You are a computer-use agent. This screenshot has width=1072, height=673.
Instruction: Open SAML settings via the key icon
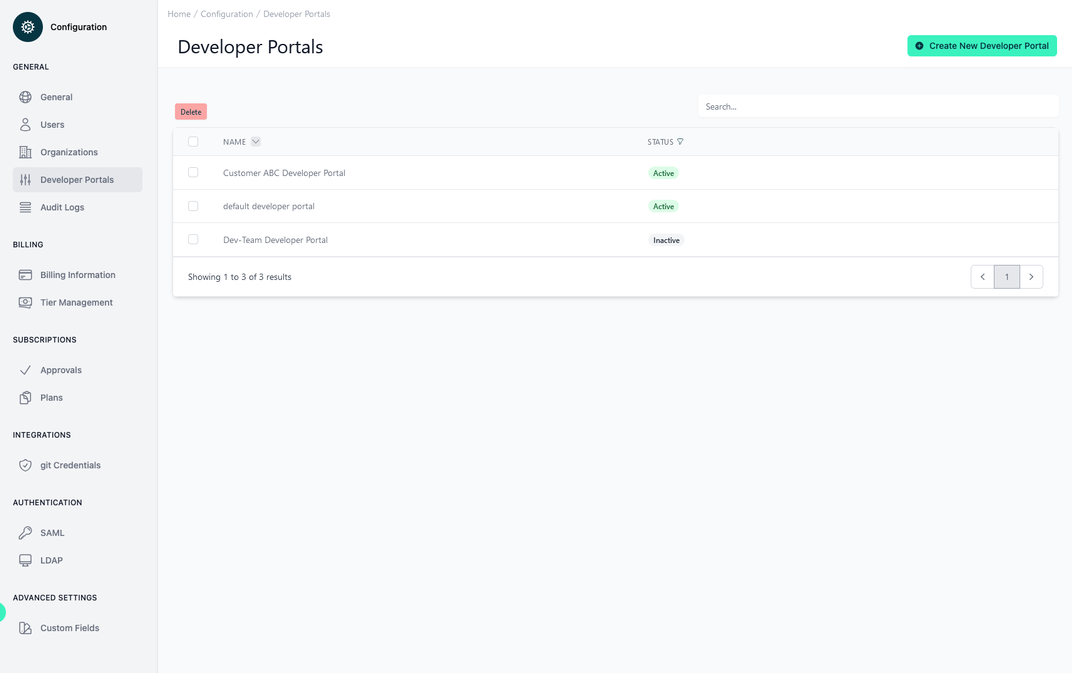25,532
